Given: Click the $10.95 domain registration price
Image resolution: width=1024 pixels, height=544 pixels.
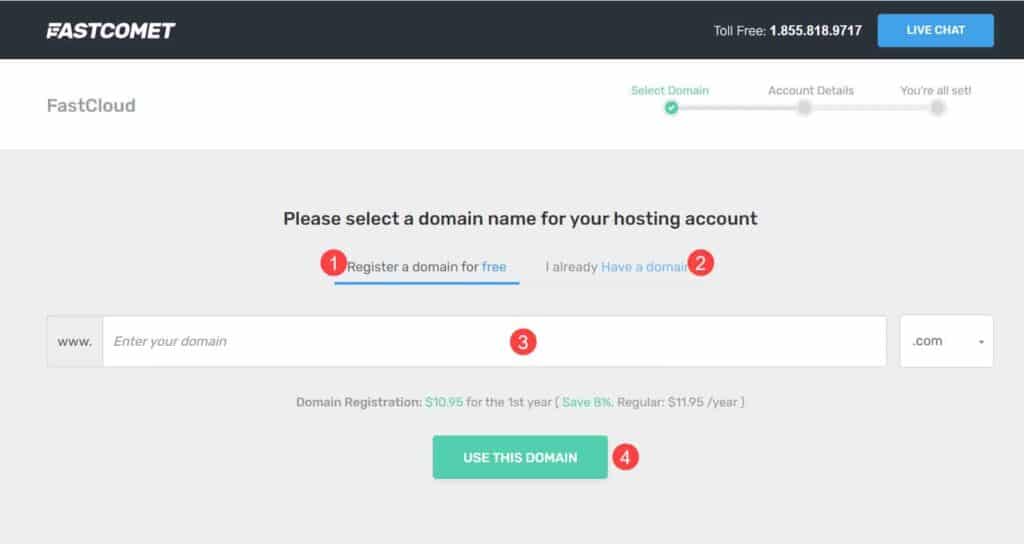Looking at the screenshot, I should (443, 402).
